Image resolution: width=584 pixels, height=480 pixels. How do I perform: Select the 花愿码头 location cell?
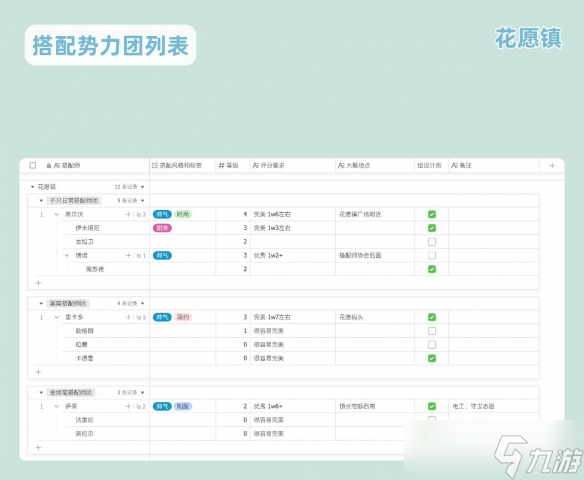coord(375,317)
